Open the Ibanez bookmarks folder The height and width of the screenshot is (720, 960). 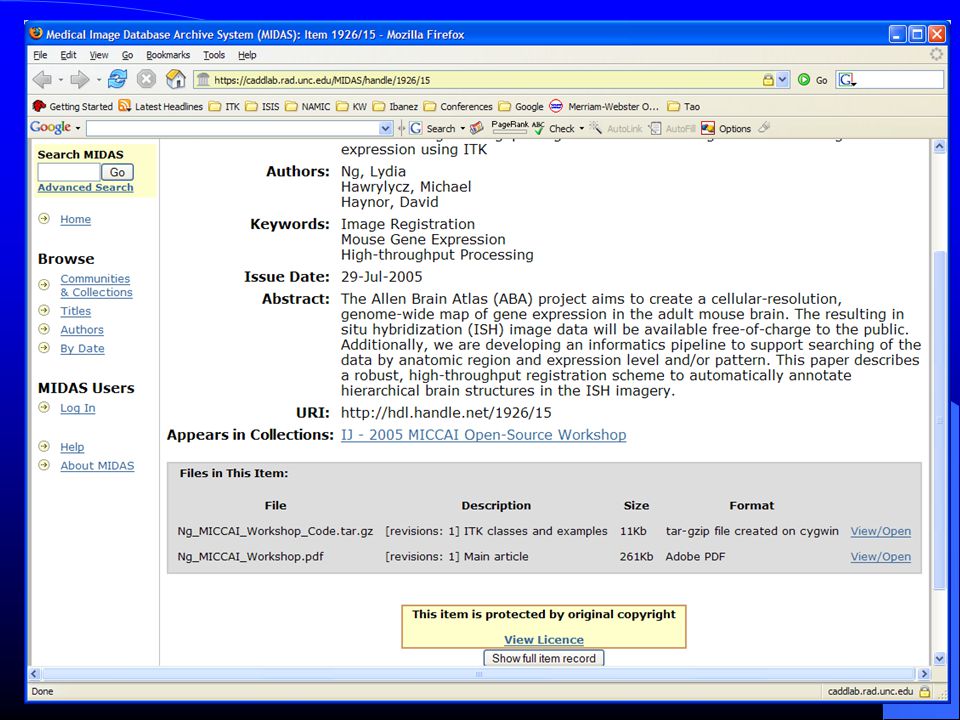(x=395, y=107)
